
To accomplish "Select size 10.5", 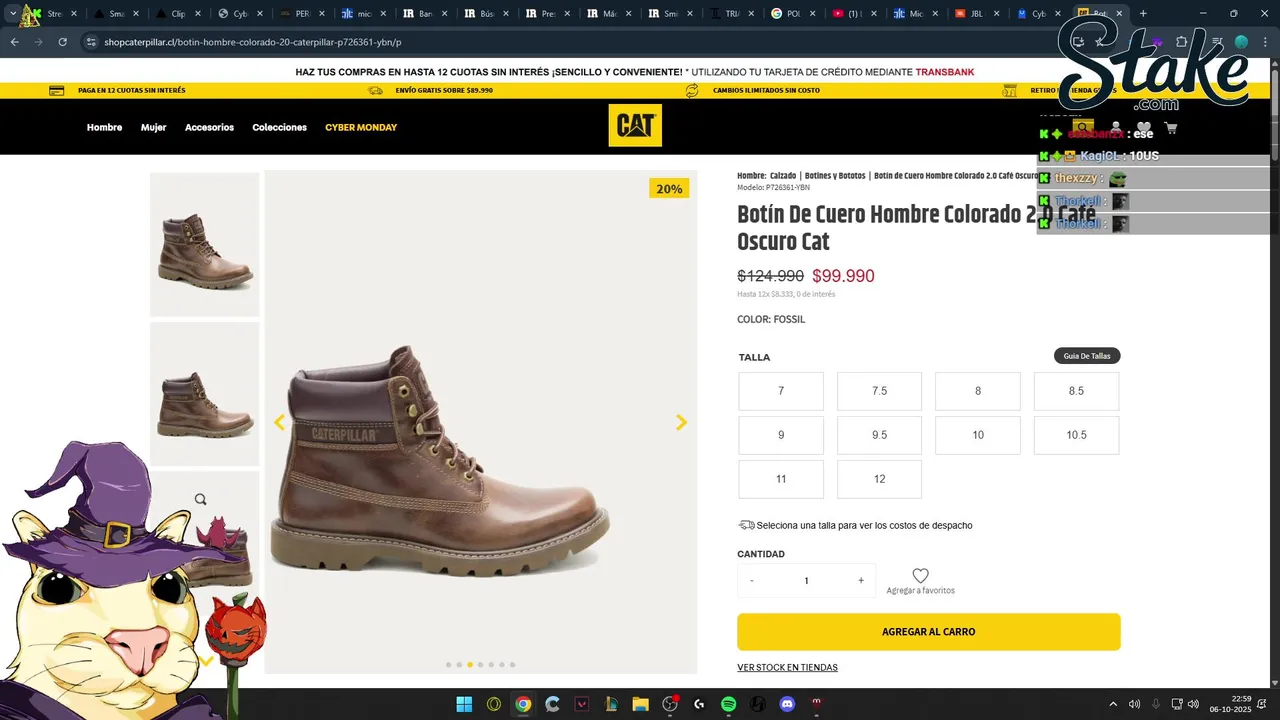I will pyautogui.click(x=1076, y=435).
